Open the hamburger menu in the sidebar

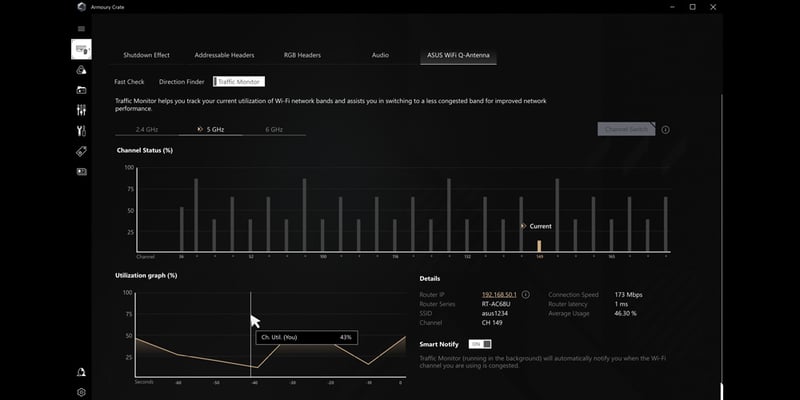[x=81, y=29]
